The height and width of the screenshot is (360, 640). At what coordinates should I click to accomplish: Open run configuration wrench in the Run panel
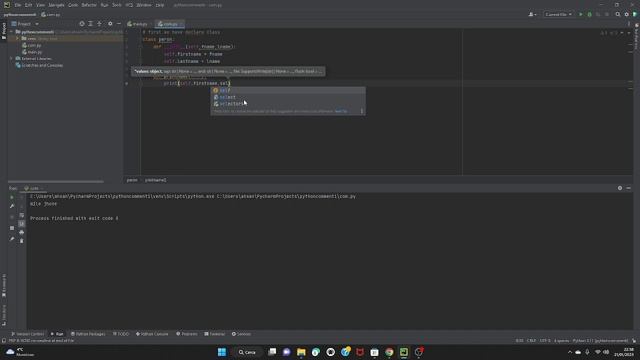tap(12, 206)
